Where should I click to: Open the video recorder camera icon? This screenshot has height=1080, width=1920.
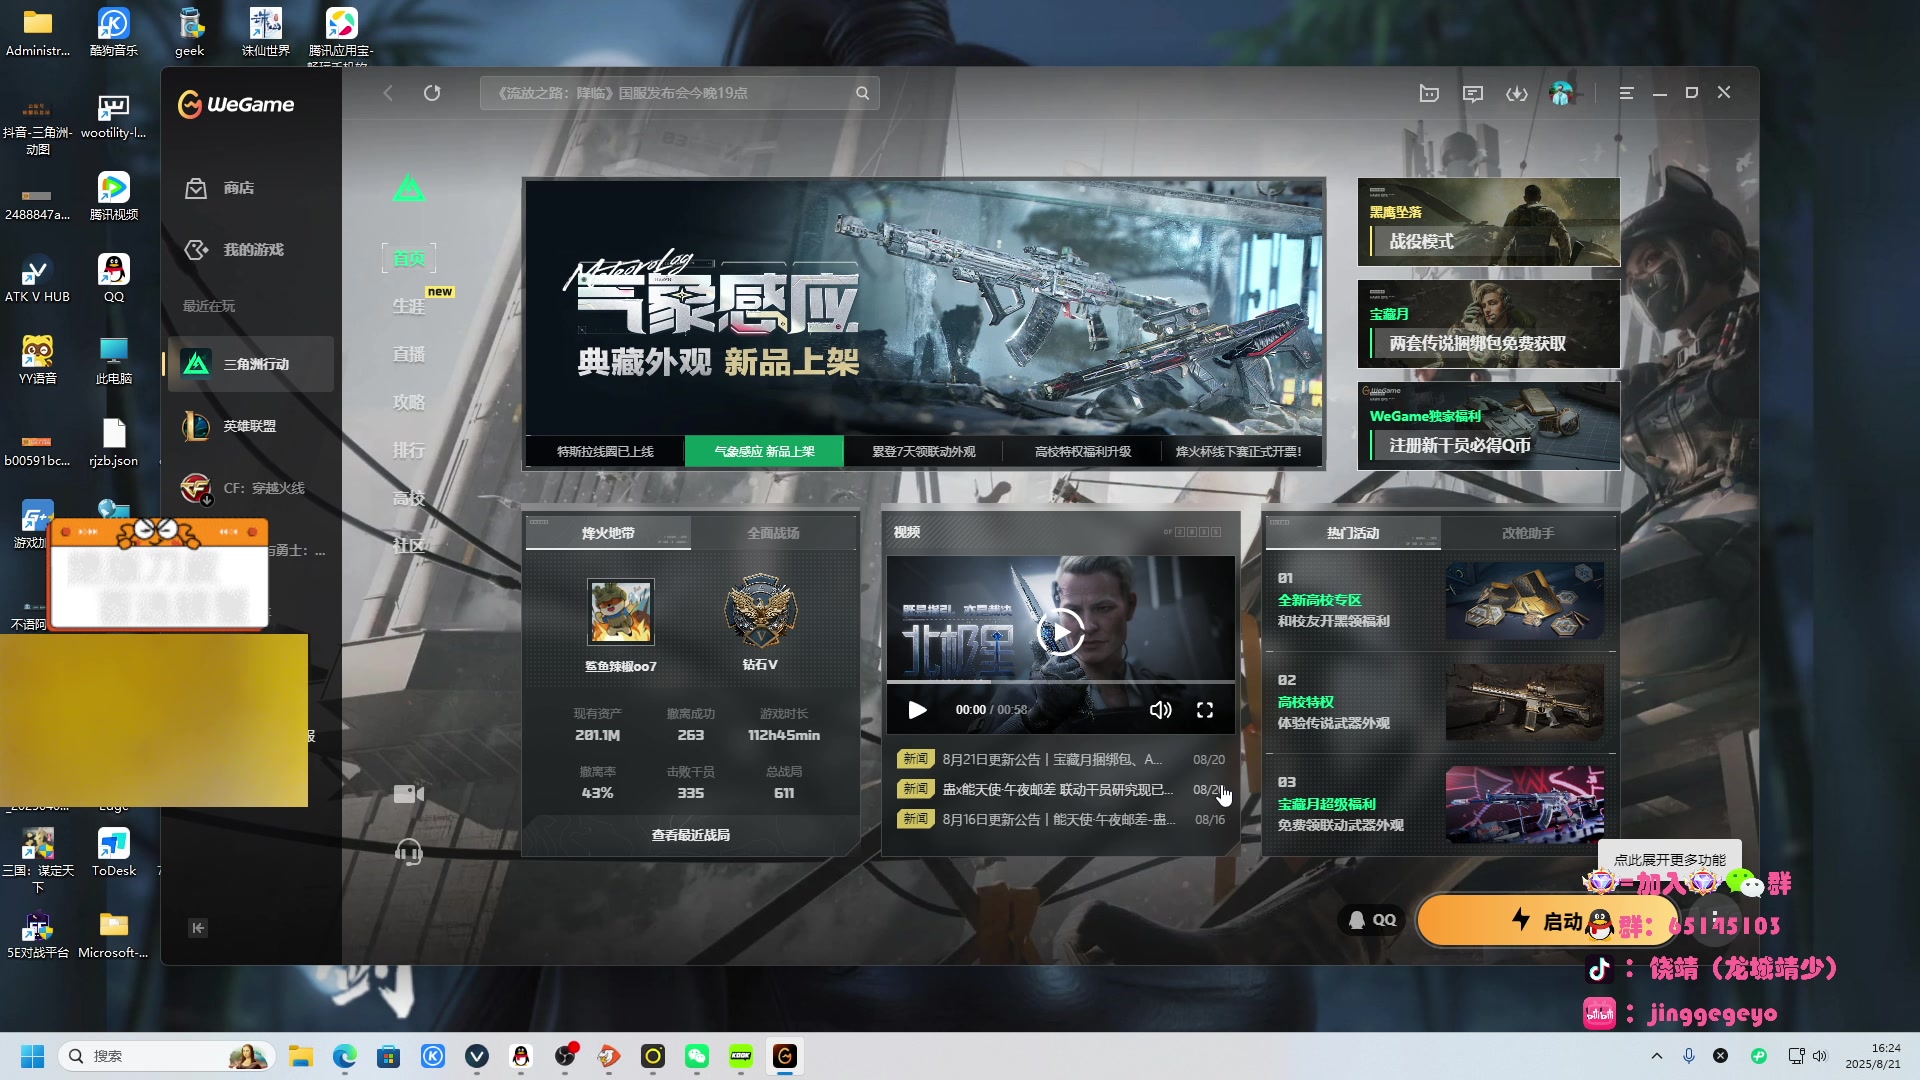[x=409, y=794]
